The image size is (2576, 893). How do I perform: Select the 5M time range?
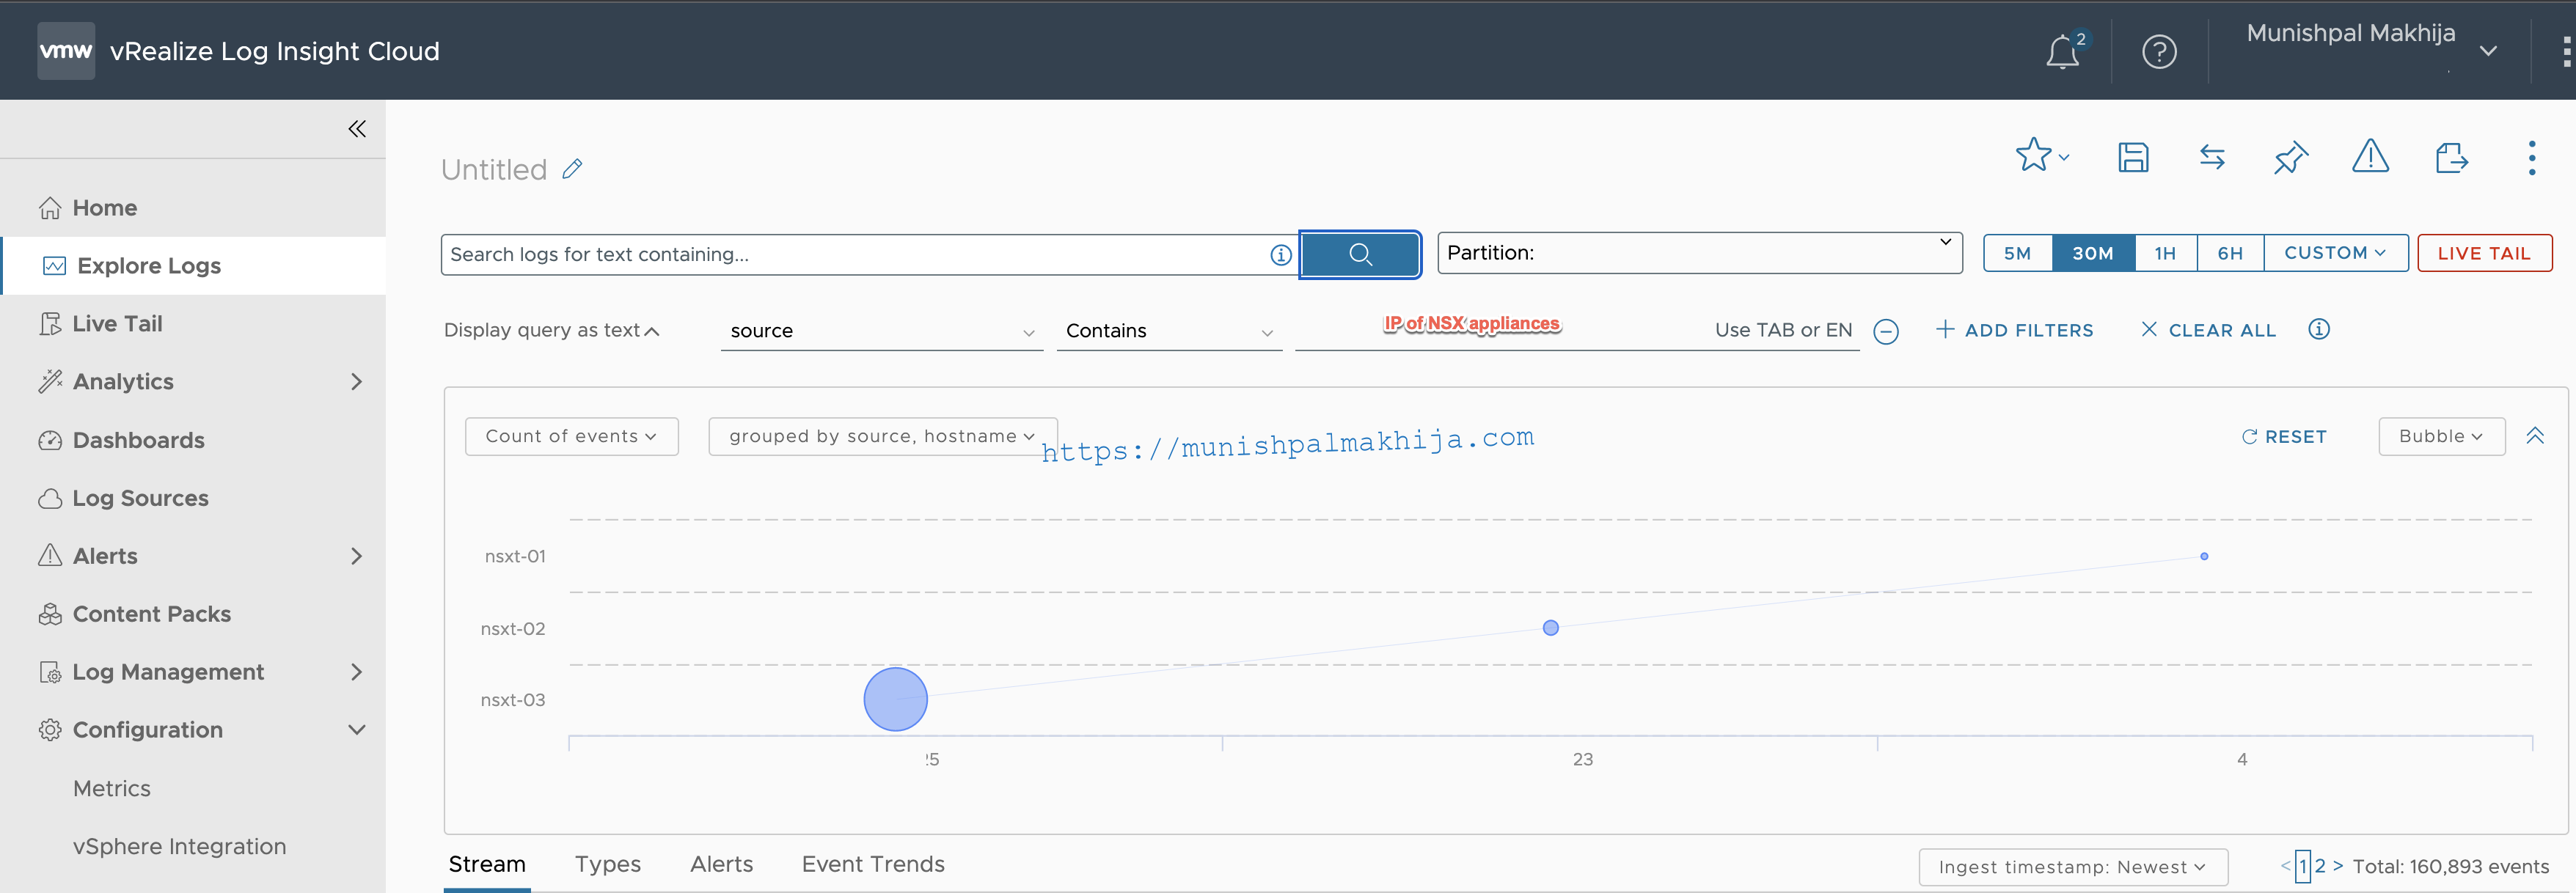click(x=2017, y=253)
